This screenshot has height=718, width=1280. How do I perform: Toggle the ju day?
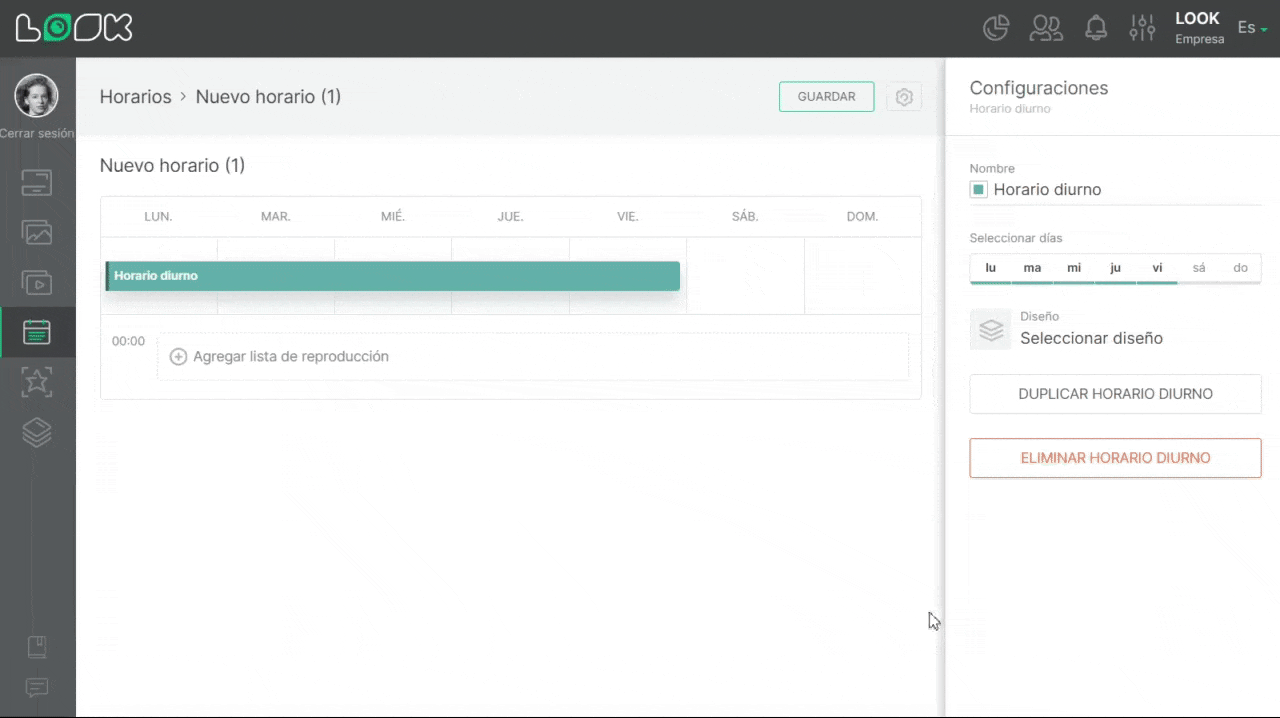(x=1115, y=268)
